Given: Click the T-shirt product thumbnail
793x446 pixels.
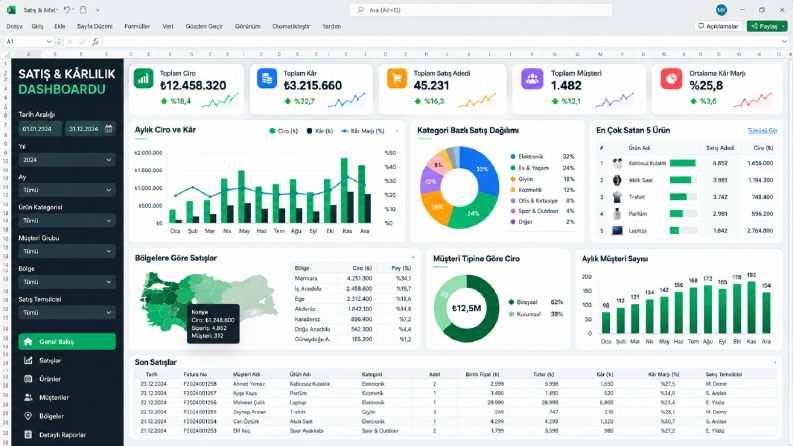Looking at the screenshot, I should [617, 197].
